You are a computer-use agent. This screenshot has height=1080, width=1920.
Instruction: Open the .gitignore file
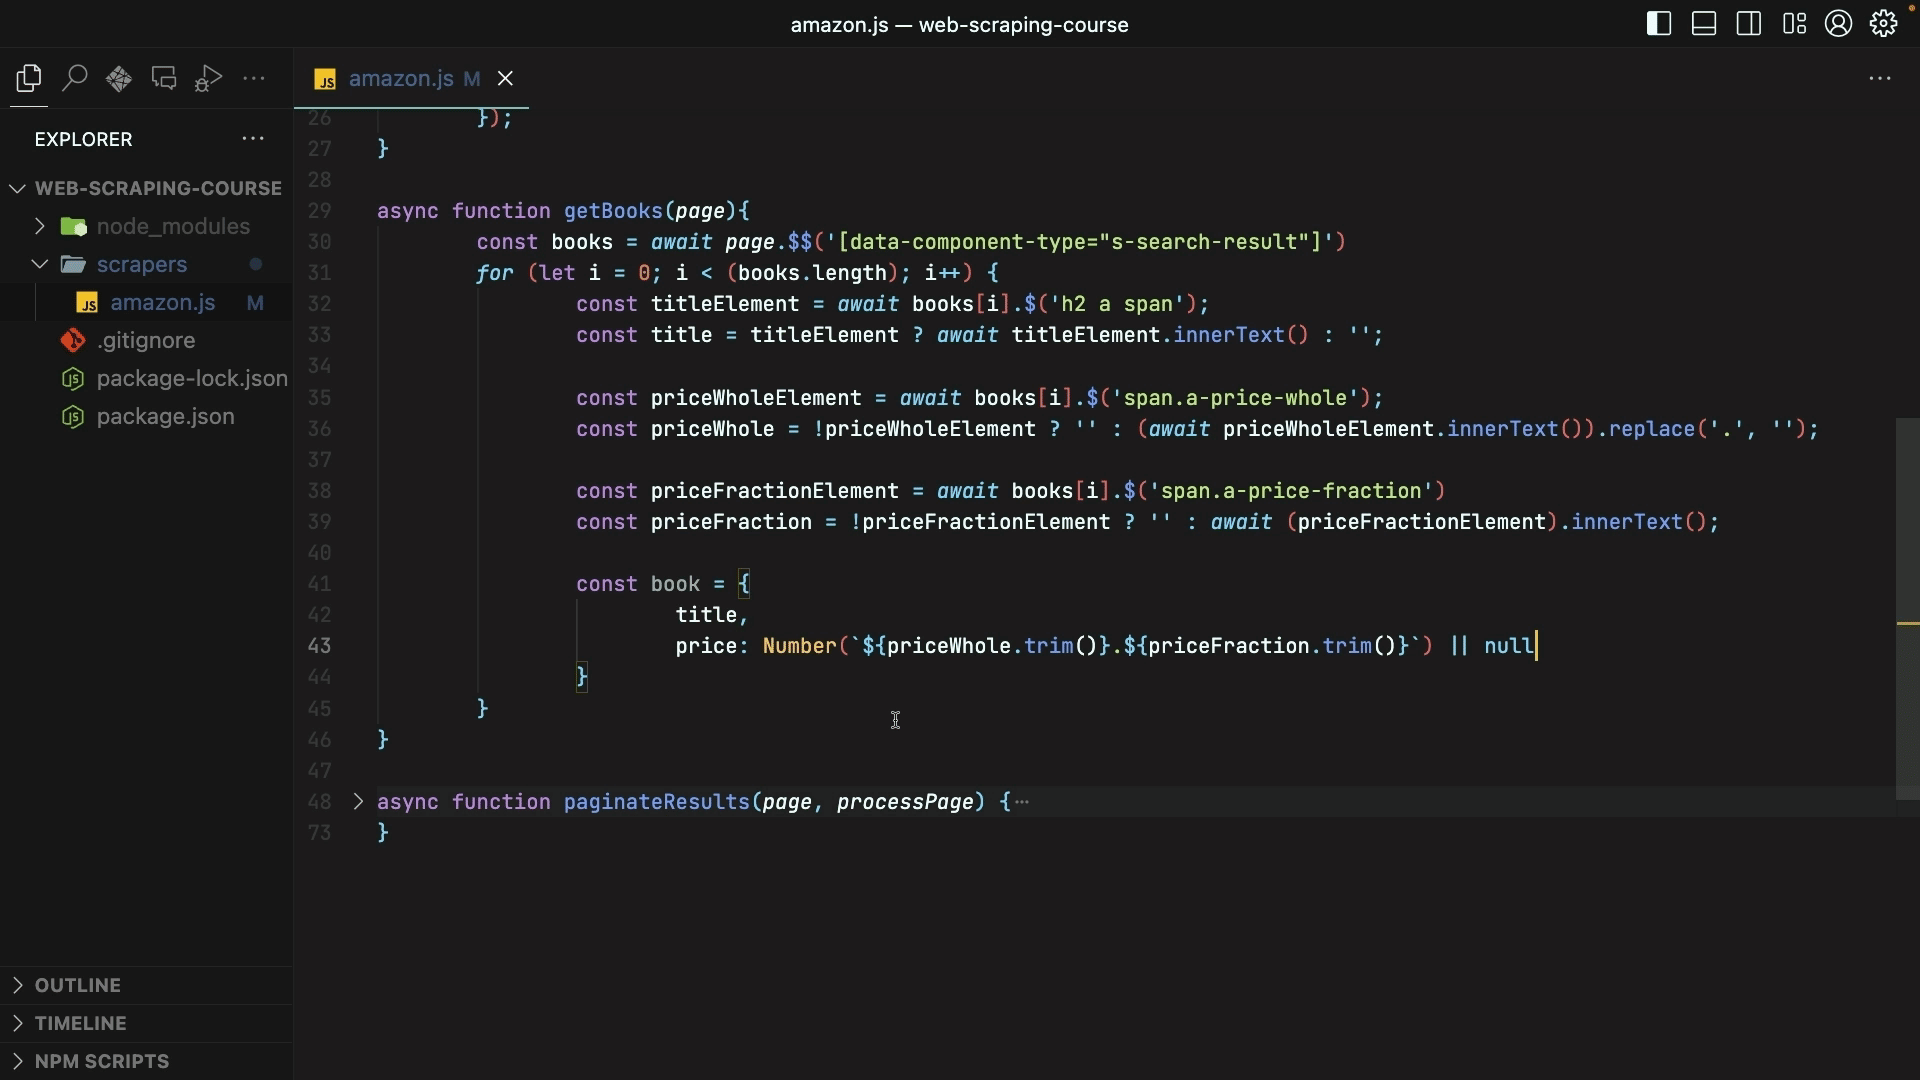point(146,340)
